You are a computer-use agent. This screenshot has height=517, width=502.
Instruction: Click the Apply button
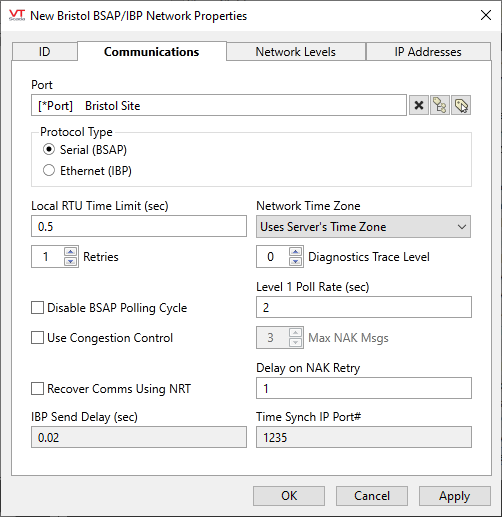454,496
